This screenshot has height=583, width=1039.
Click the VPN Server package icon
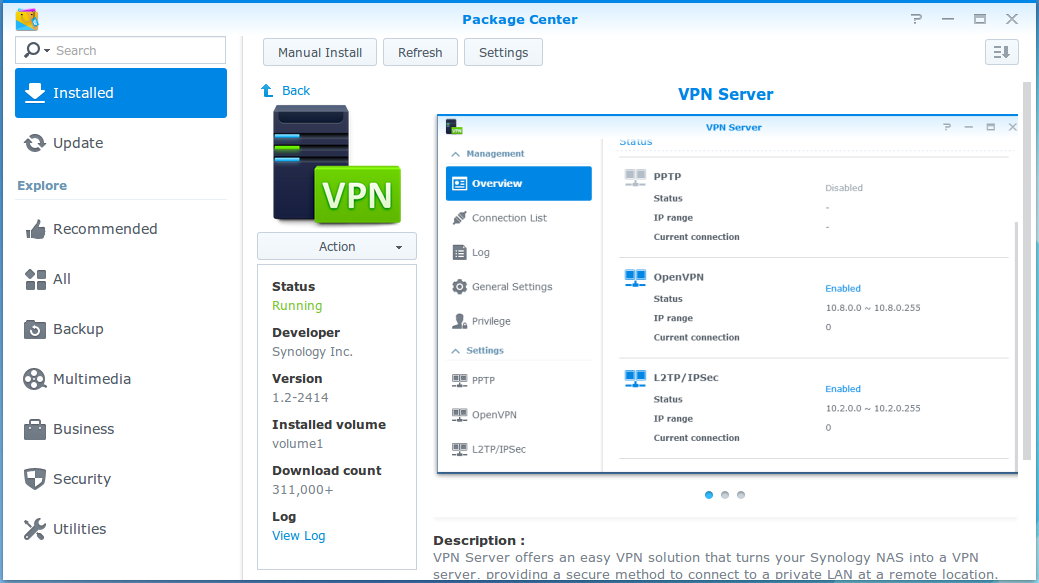click(x=337, y=166)
